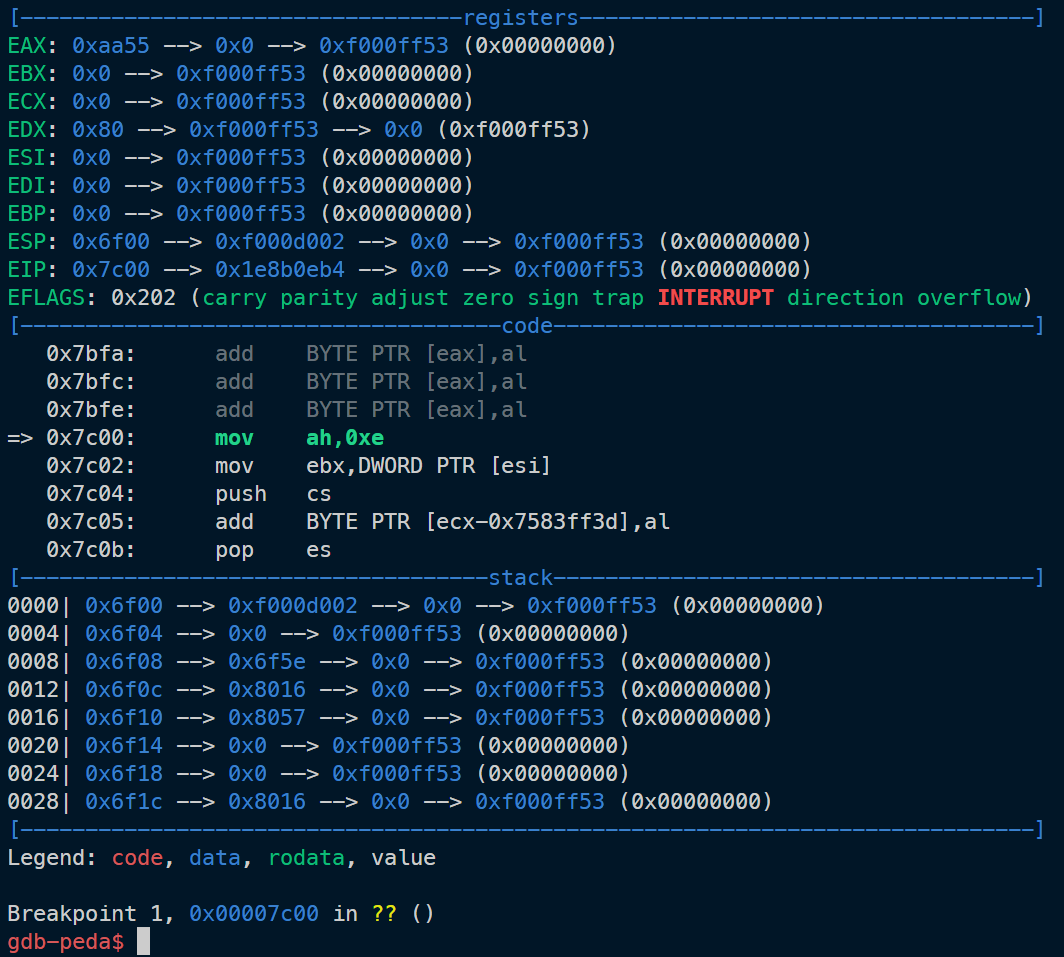1064x957 pixels.
Task: Select the highlighted operand 'ah,0xe'
Action: coord(345,438)
